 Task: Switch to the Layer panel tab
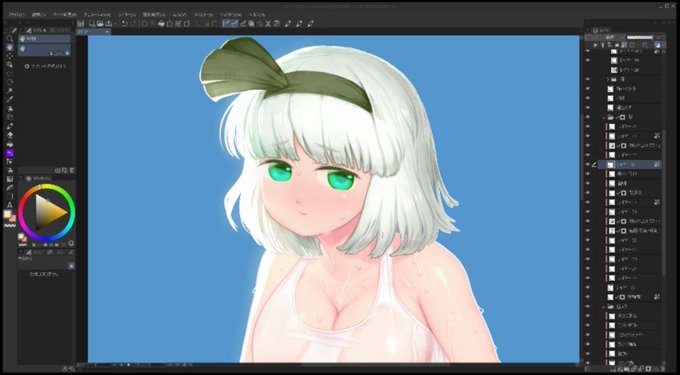point(602,30)
